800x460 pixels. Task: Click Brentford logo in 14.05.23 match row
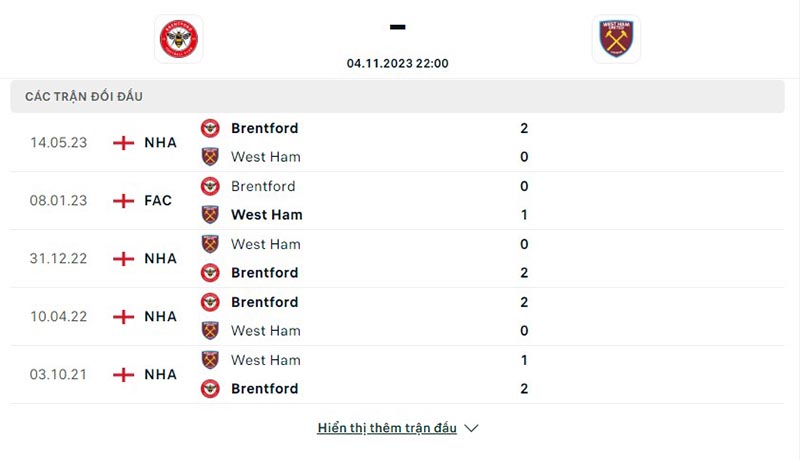[x=210, y=128]
